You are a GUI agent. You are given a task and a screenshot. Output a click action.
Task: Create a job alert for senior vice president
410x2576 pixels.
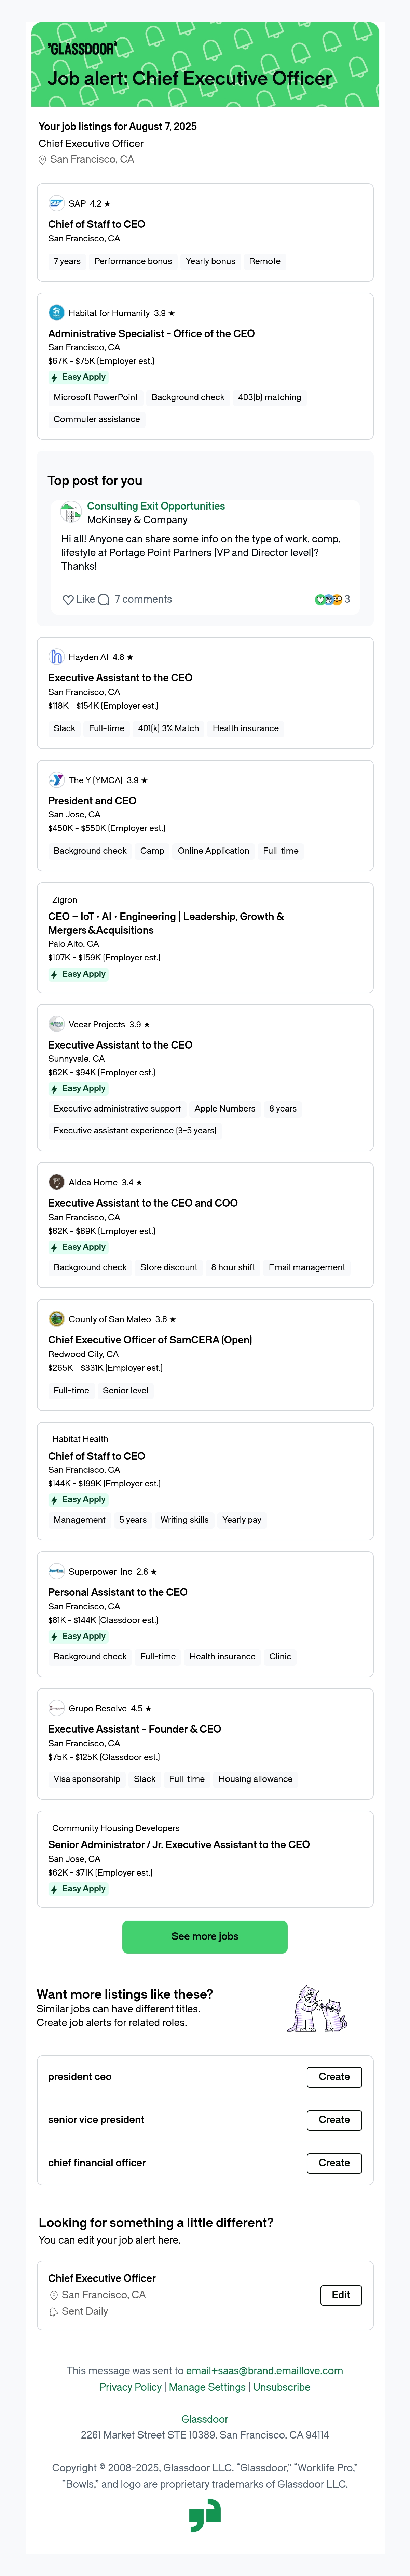tap(334, 2119)
